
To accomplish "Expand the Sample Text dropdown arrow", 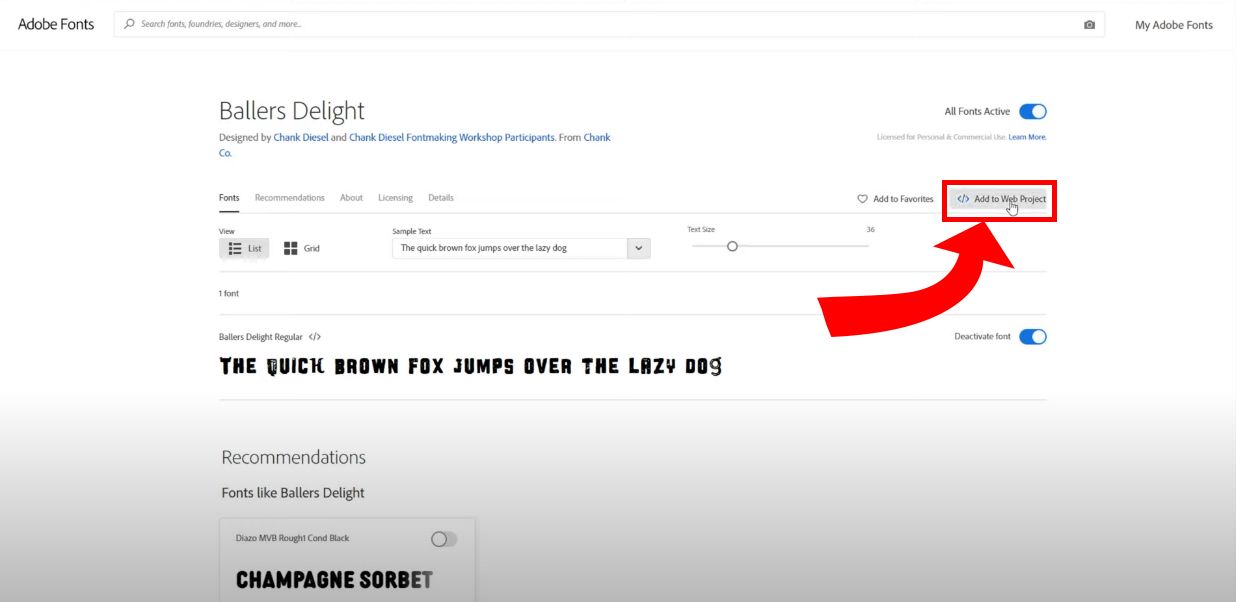I will point(639,248).
